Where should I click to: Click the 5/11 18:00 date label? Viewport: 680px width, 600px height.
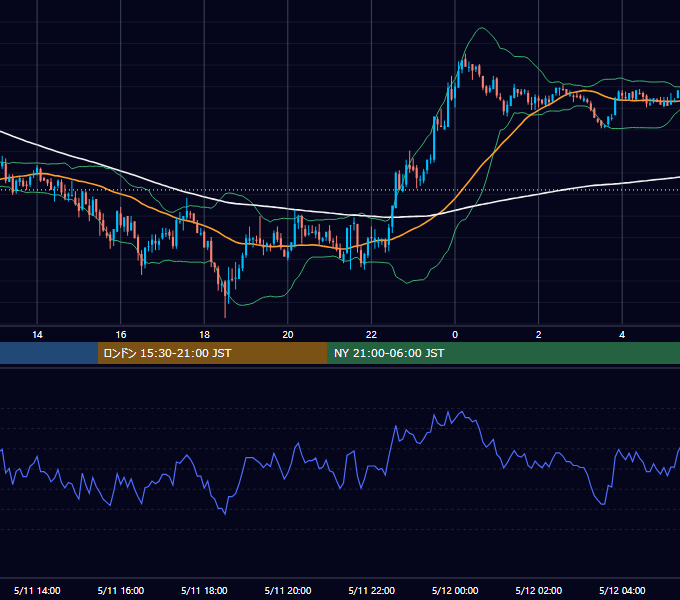[x=204, y=590]
